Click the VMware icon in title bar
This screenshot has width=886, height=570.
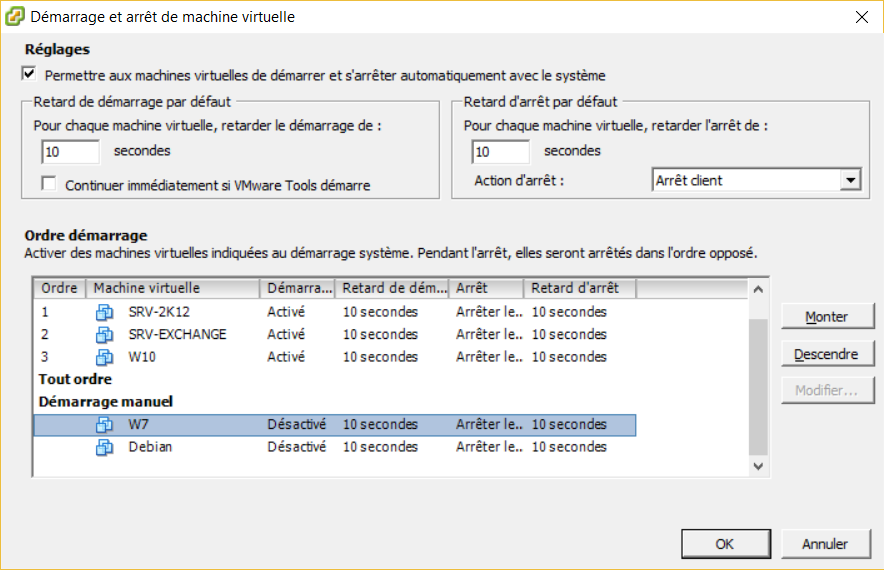[15, 16]
